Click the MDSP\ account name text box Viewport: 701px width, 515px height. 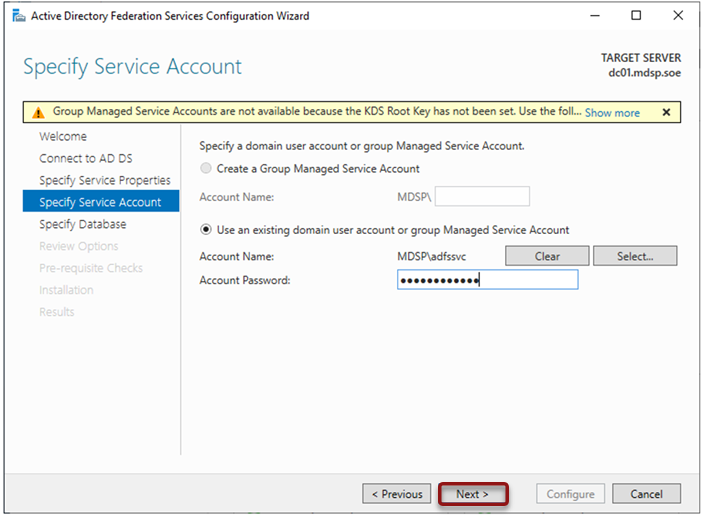[x=482, y=196]
